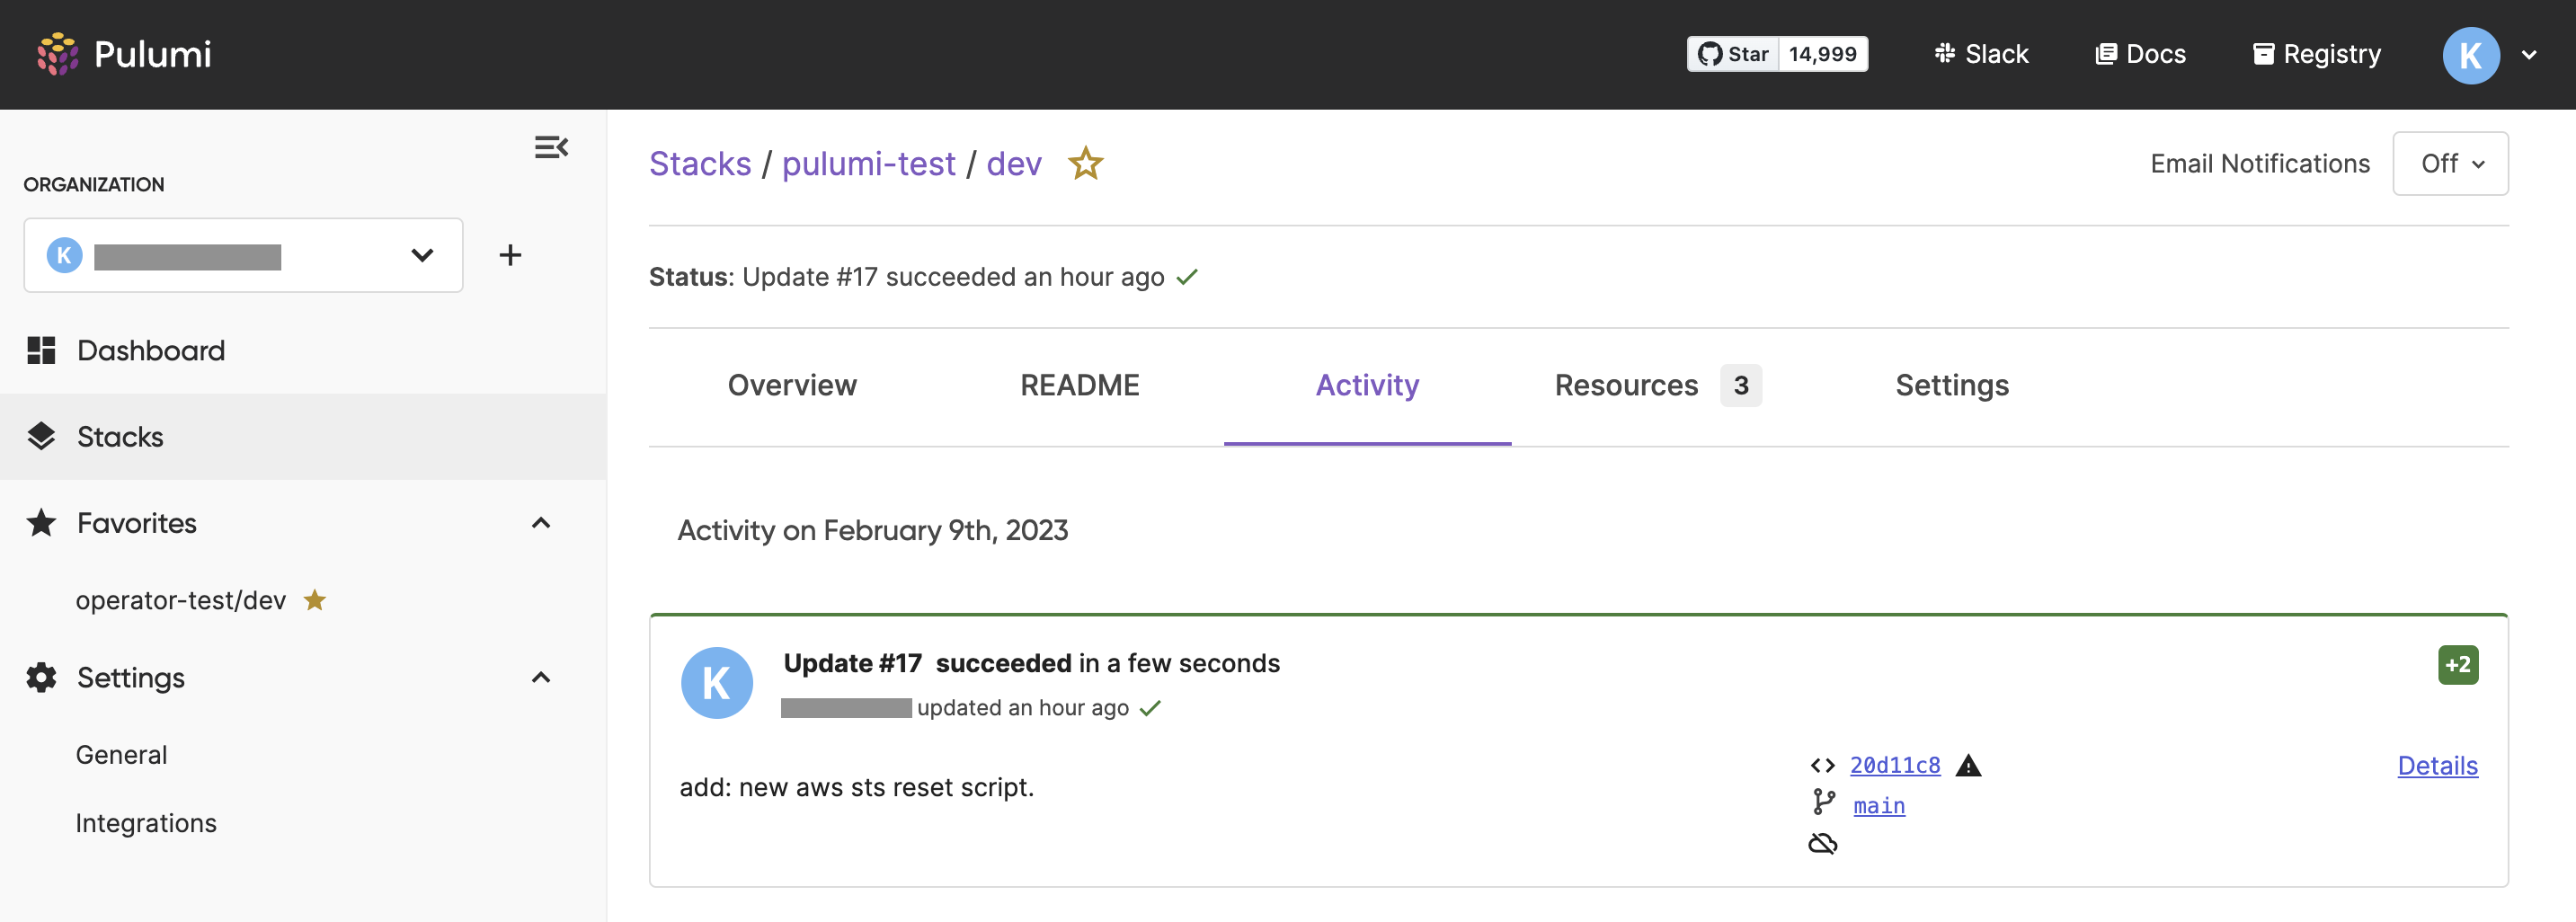Viewport: 2576px width, 922px height.
Task: Click the Pulumi logo icon
Action: [58, 54]
